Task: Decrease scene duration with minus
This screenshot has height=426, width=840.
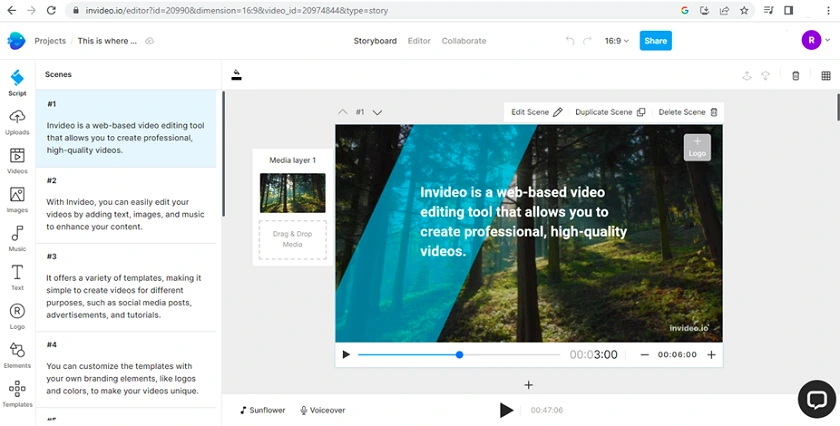Action: coord(644,355)
